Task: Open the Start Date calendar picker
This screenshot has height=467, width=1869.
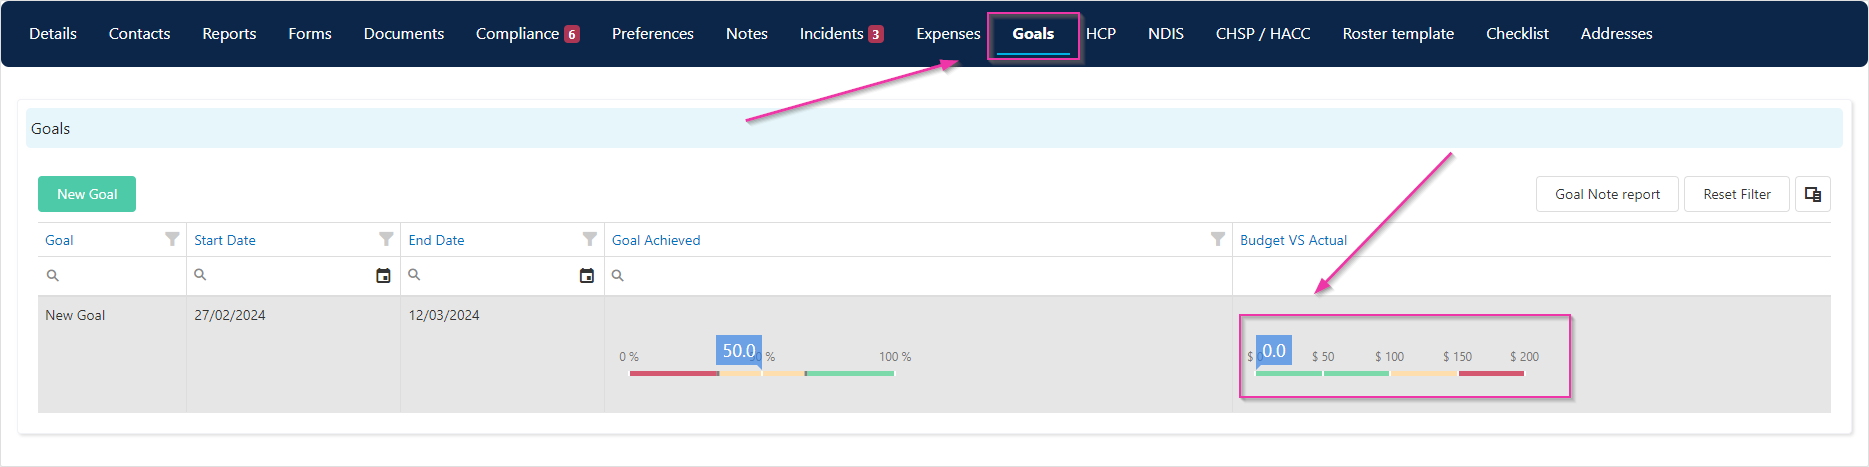Action: click(x=383, y=275)
